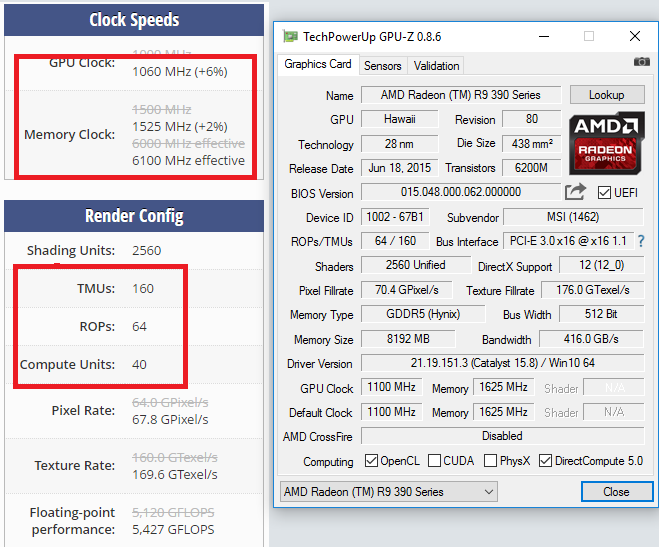Click the Shaders field 2560 Unified
The width and height of the screenshot is (659, 547).
[416, 265]
